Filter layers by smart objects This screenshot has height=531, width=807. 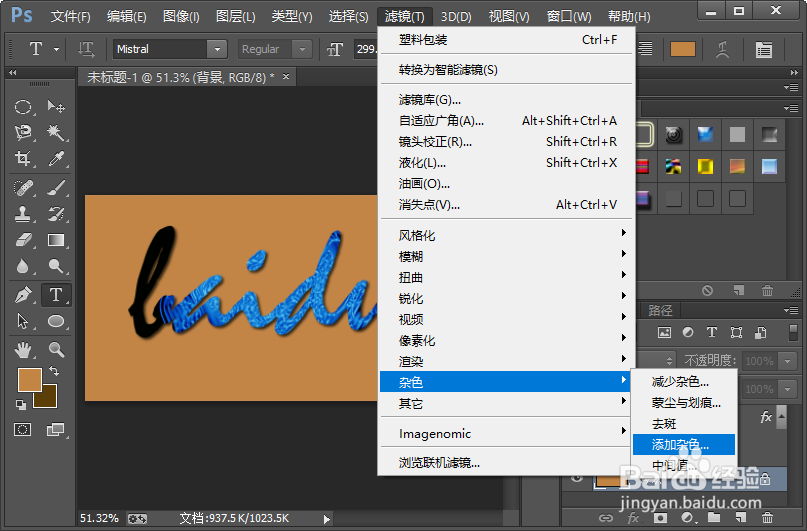click(761, 332)
